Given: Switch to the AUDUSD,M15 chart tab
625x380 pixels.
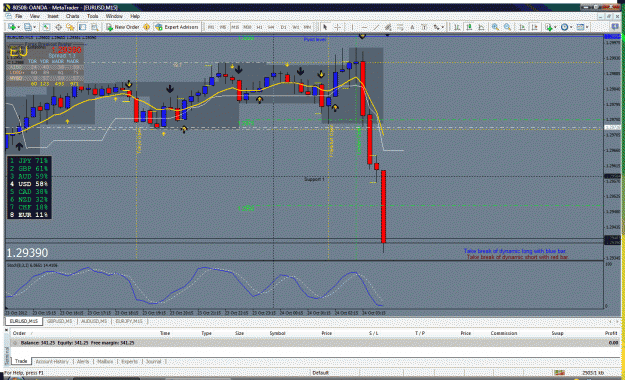Looking at the screenshot, I should click(x=94, y=321).
